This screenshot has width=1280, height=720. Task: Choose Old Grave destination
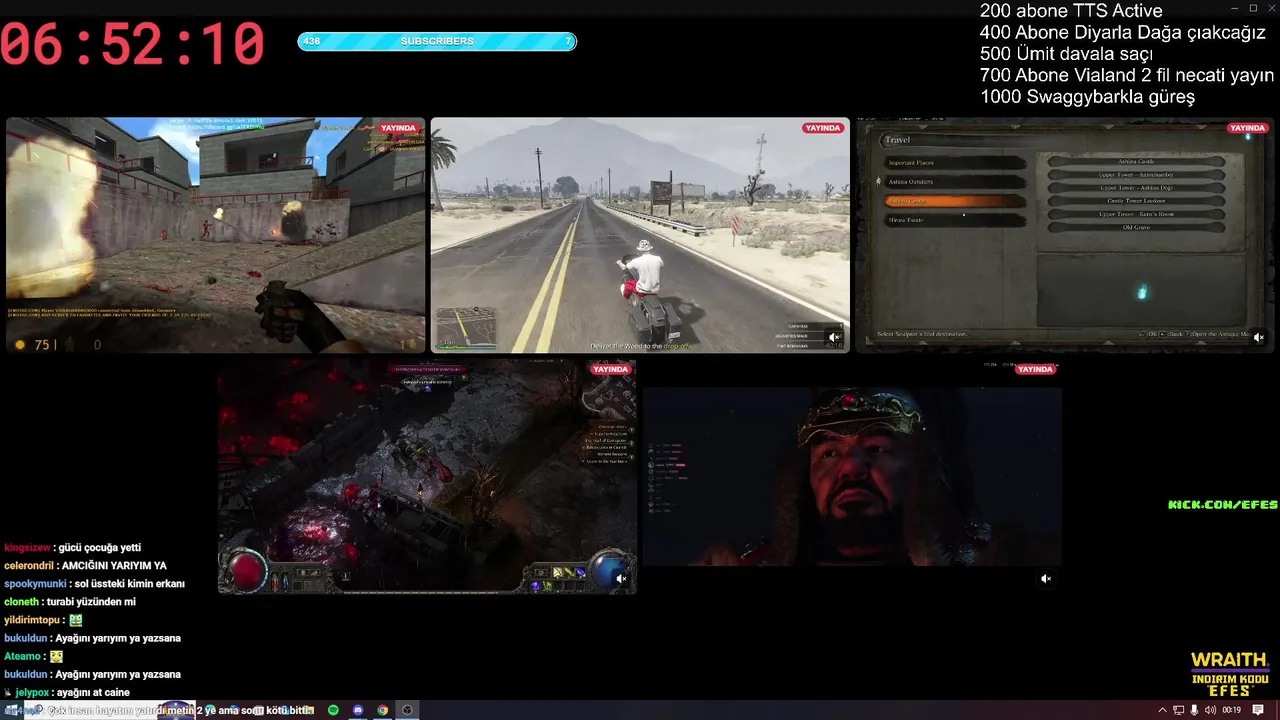[x=1136, y=227]
